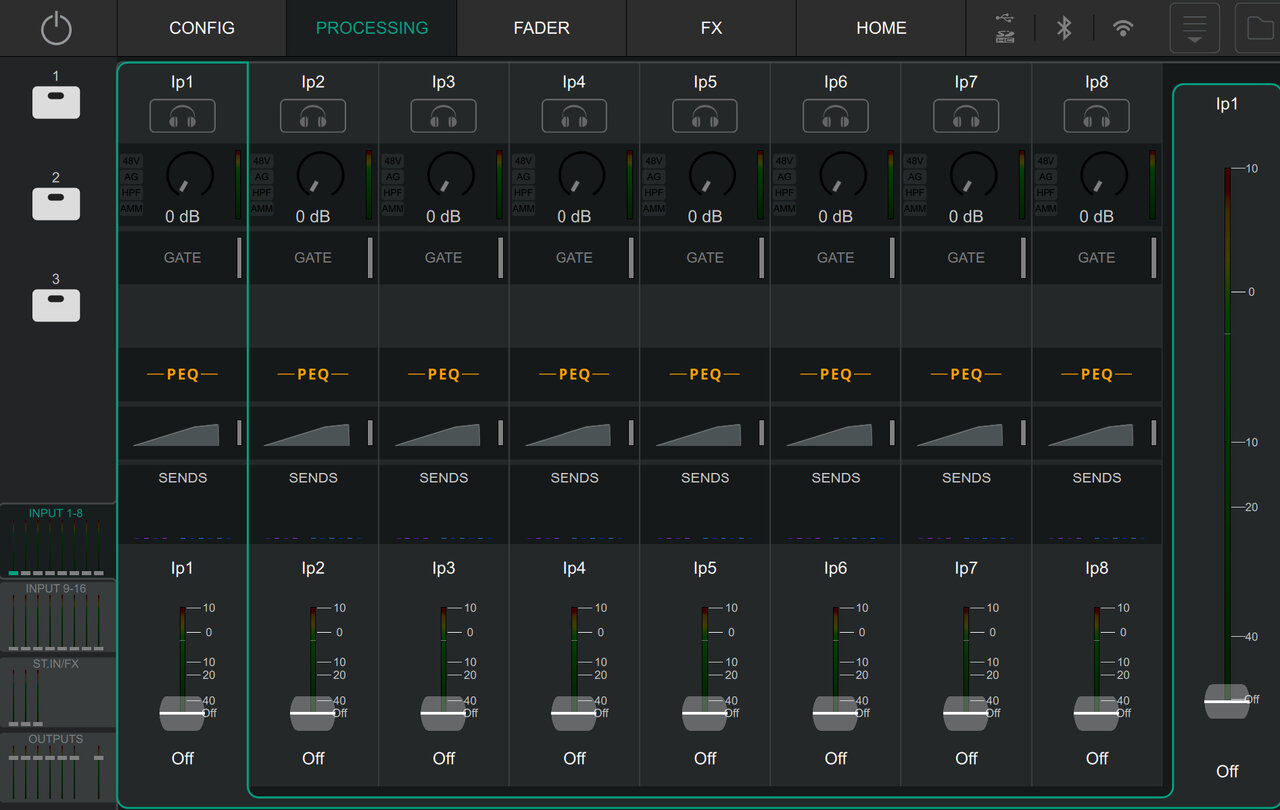The height and width of the screenshot is (810, 1280).
Task: Click the Ip1 channel fader handle
Action: (182, 714)
